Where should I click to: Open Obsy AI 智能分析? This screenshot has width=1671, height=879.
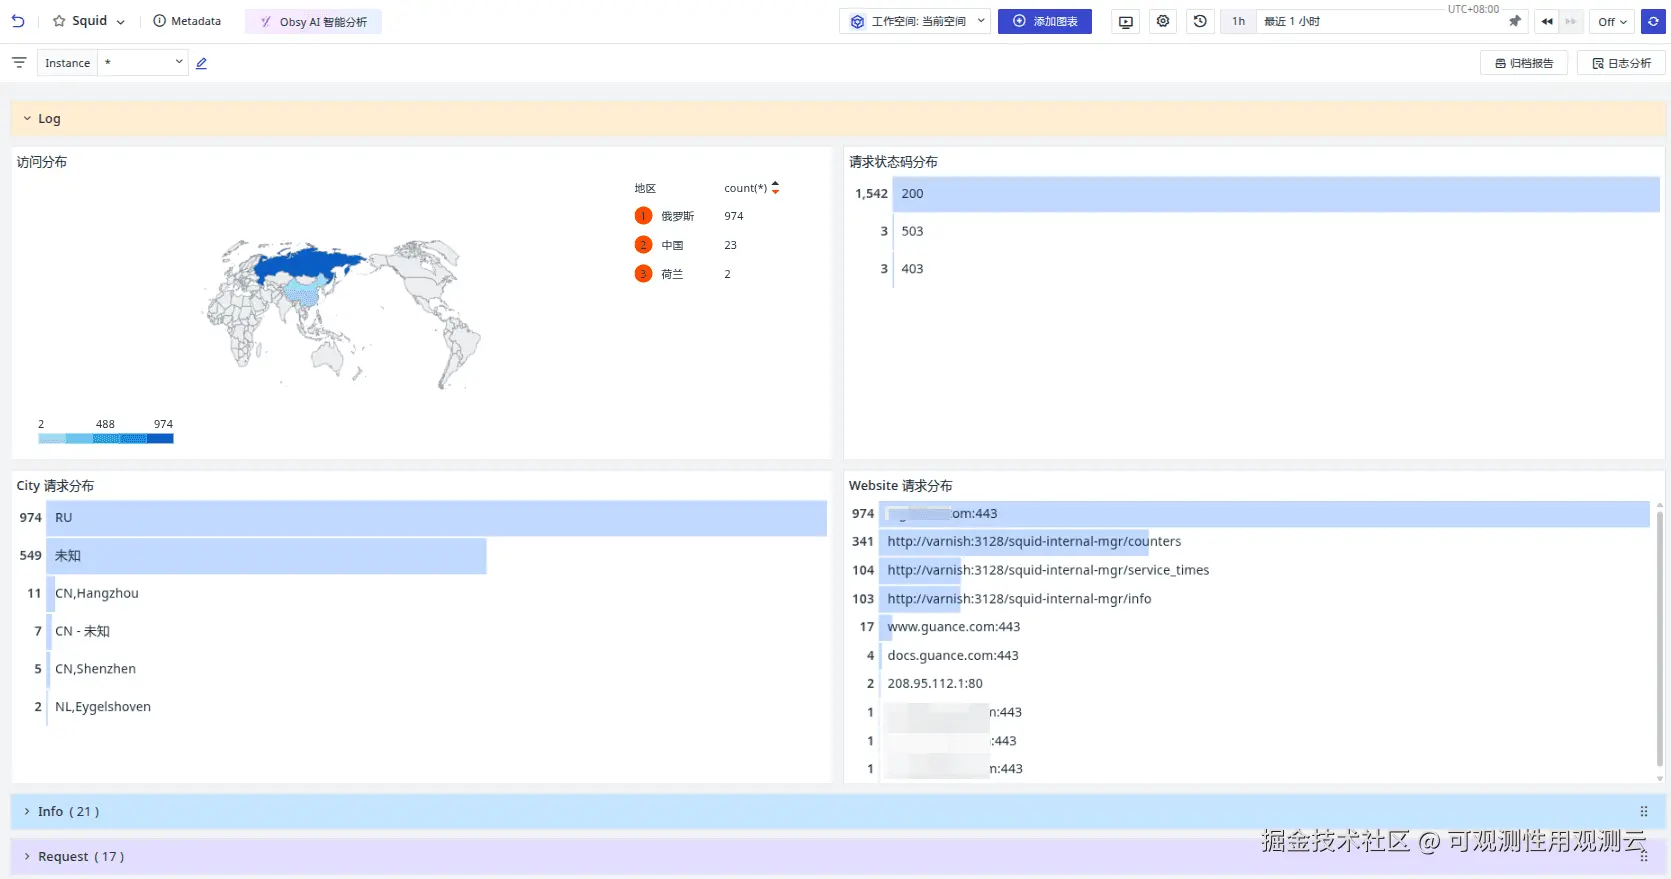313,22
